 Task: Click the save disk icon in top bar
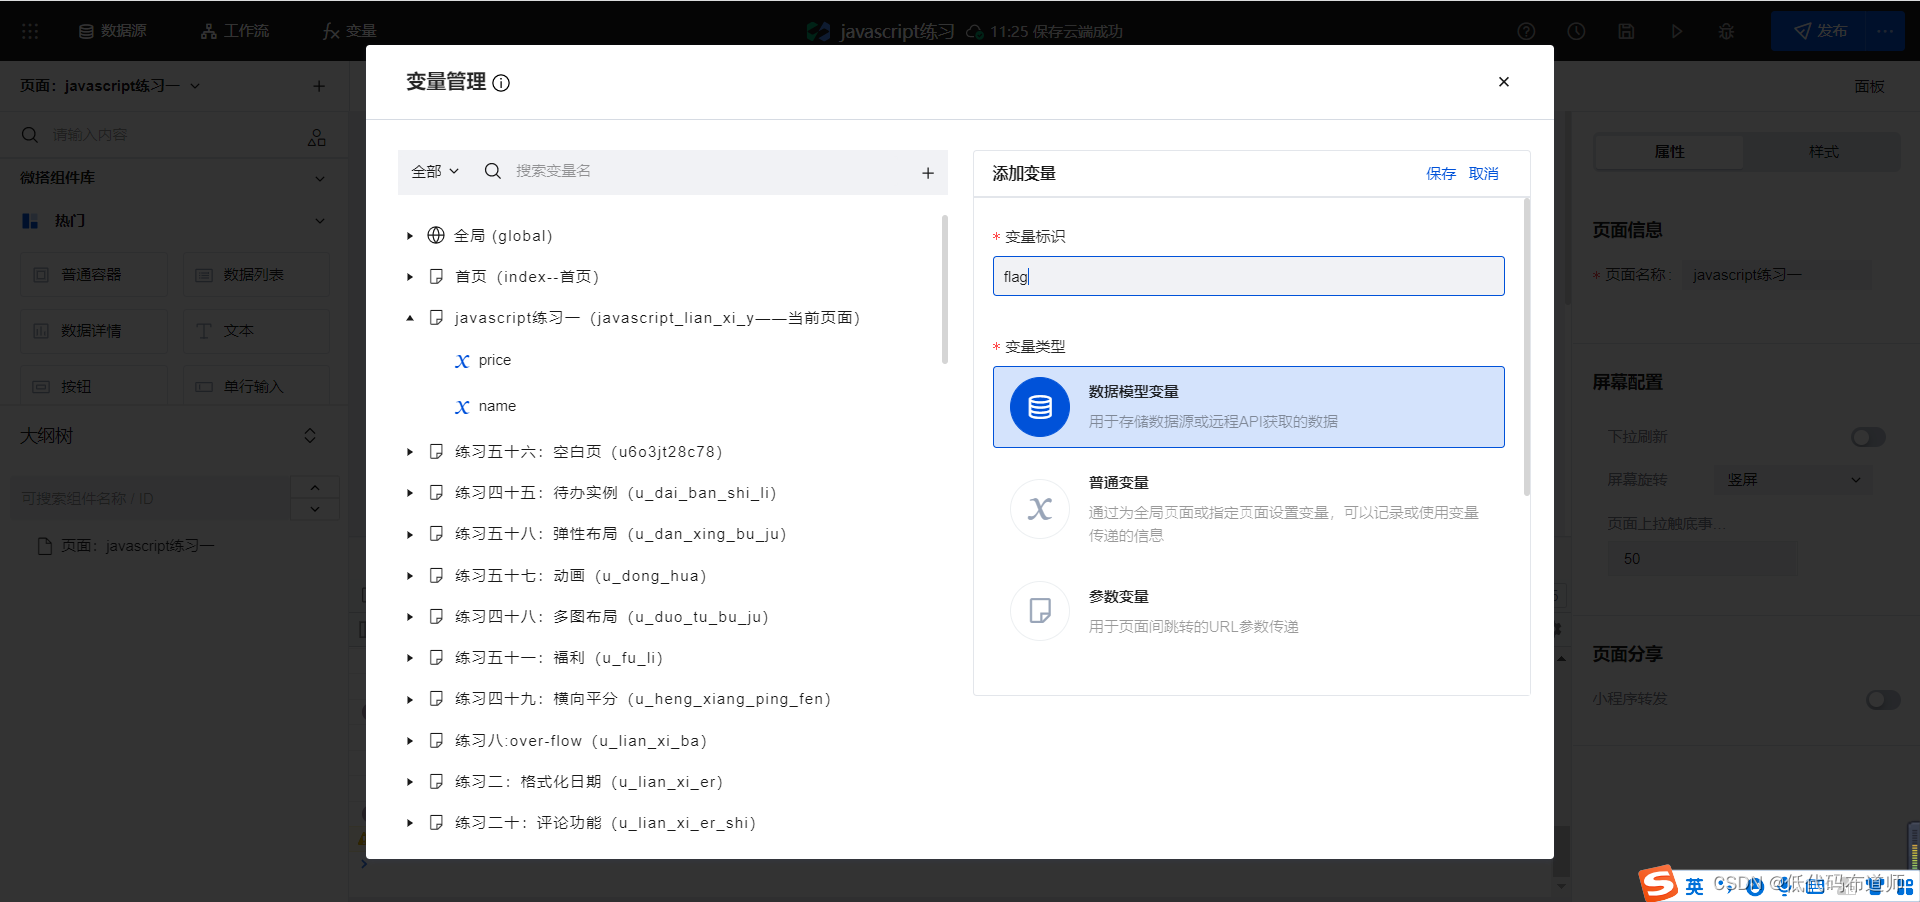tap(1626, 31)
